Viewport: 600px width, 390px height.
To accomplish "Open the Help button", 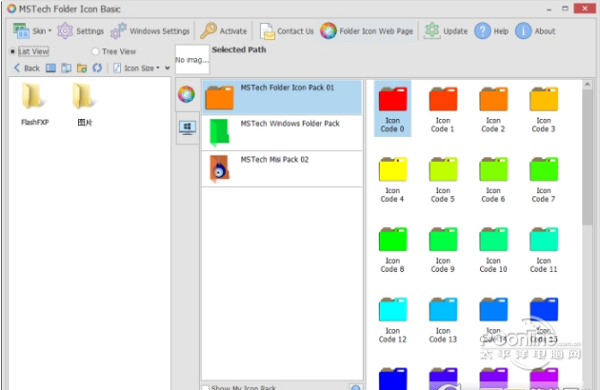I will [x=491, y=31].
